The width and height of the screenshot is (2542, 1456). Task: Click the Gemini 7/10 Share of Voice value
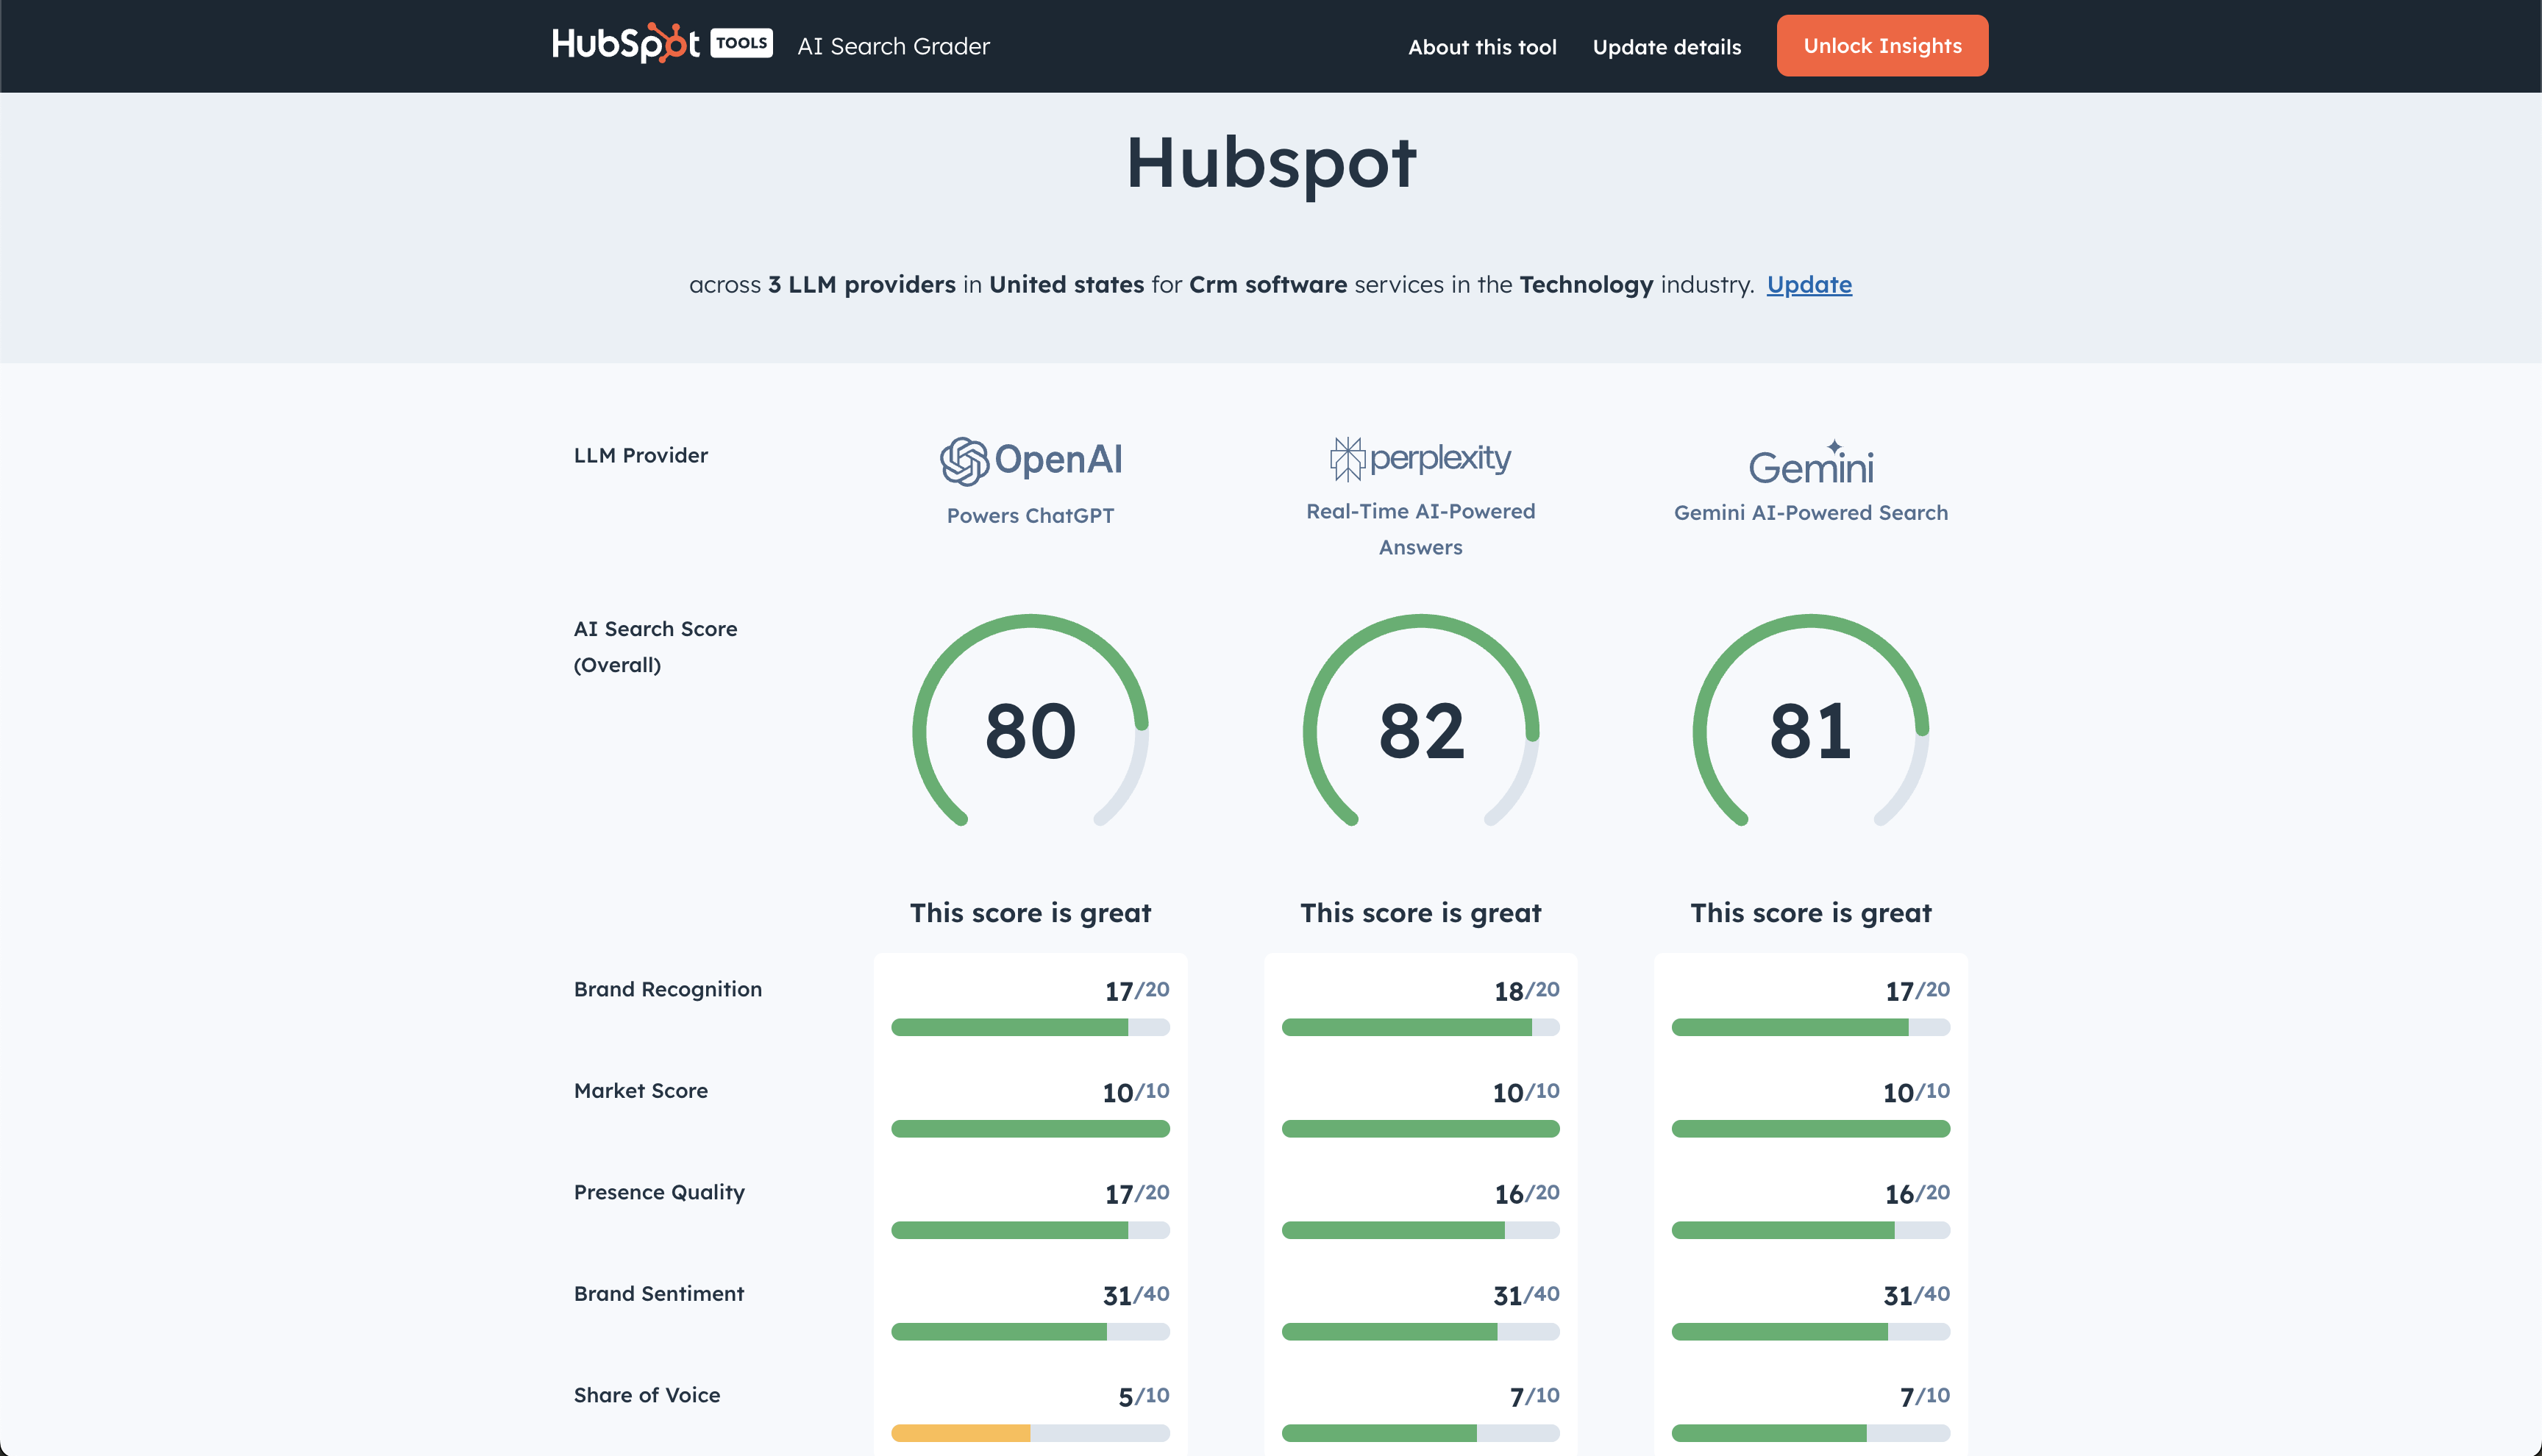pos(1925,1397)
